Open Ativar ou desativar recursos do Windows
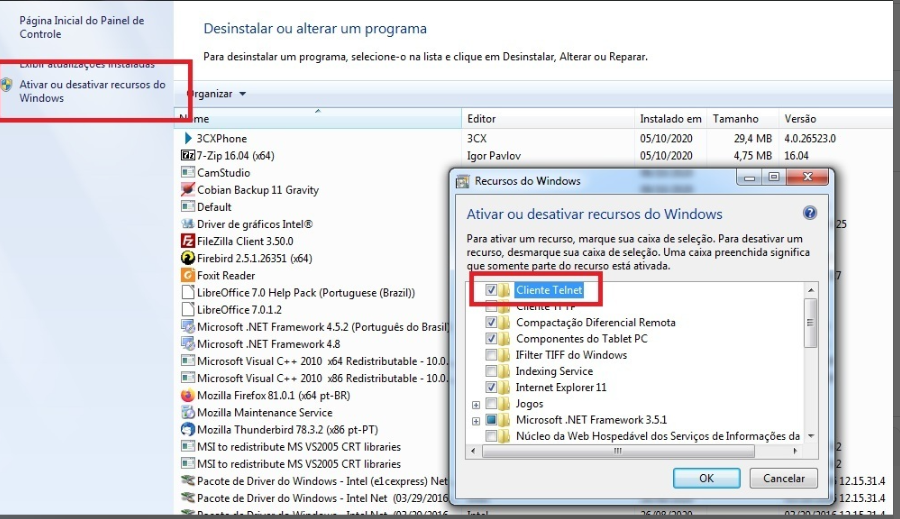The height and width of the screenshot is (519, 900). [92, 91]
